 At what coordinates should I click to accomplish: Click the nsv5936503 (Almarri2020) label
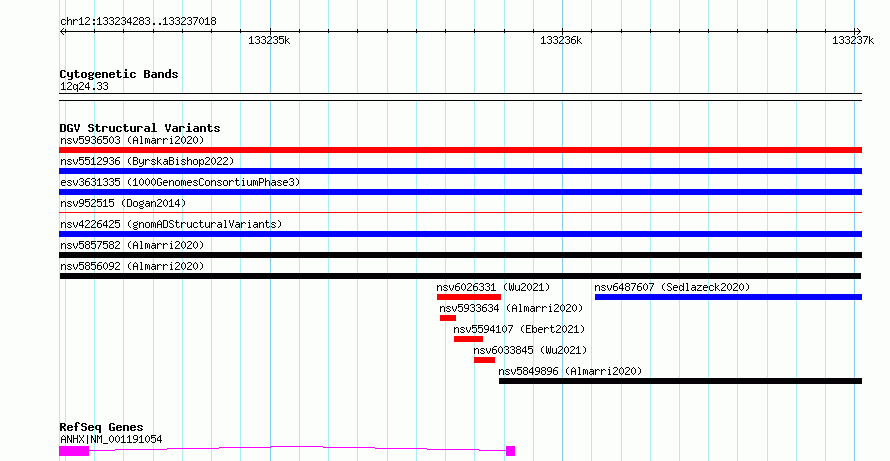(x=132, y=140)
